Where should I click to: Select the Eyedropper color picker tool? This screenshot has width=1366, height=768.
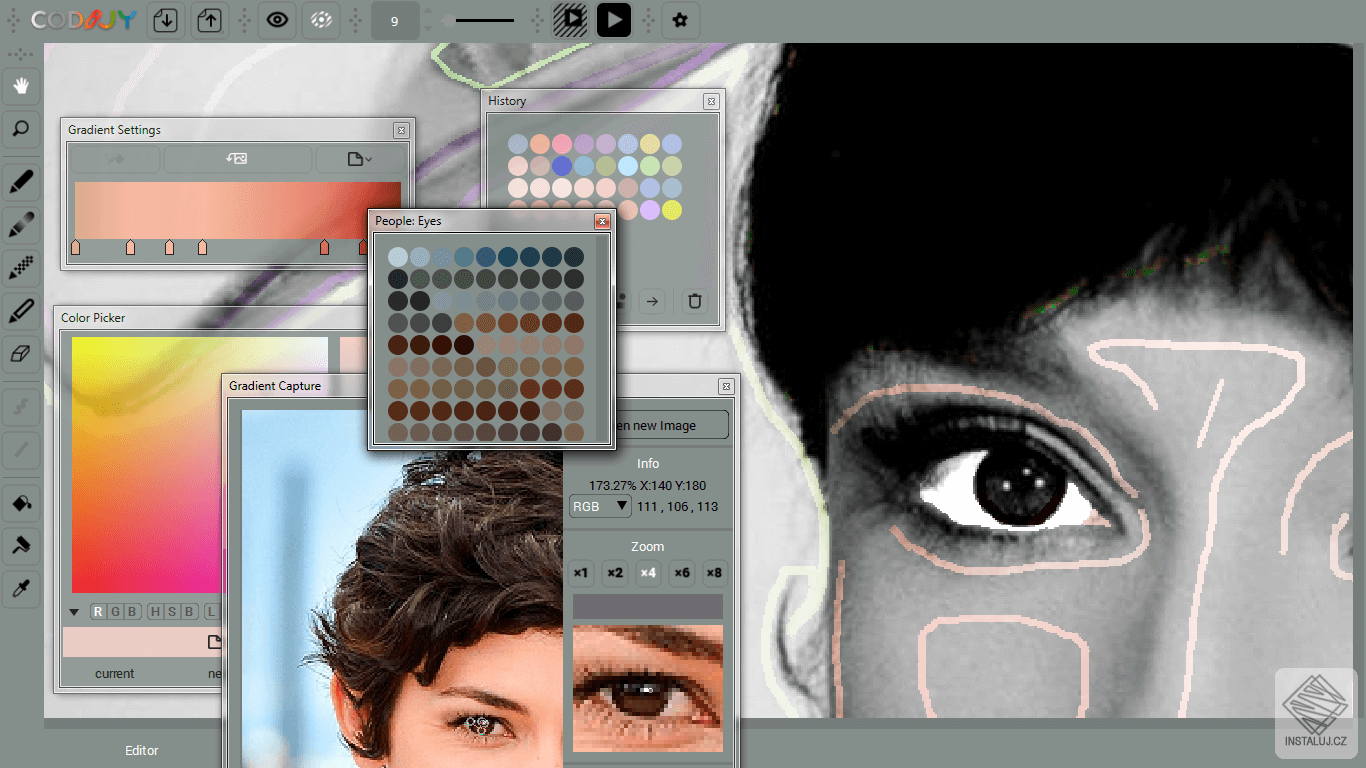21,589
